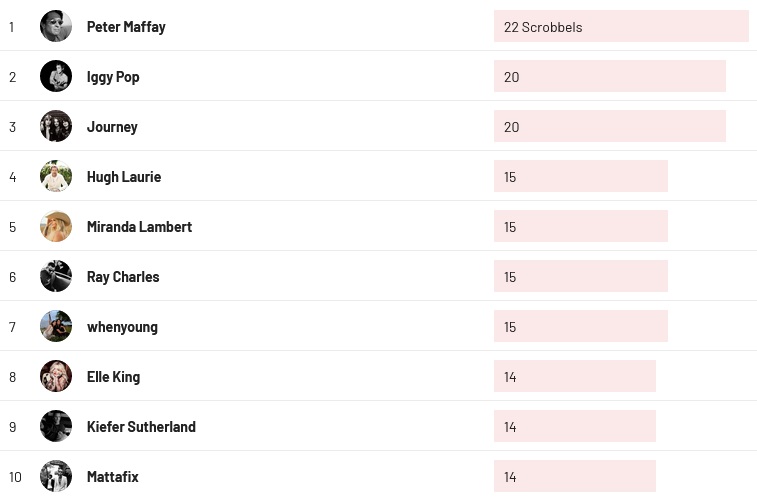Viewport: 757px width, 500px height.
Task: Click the whenyoung artist avatar
Action: (56, 326)
